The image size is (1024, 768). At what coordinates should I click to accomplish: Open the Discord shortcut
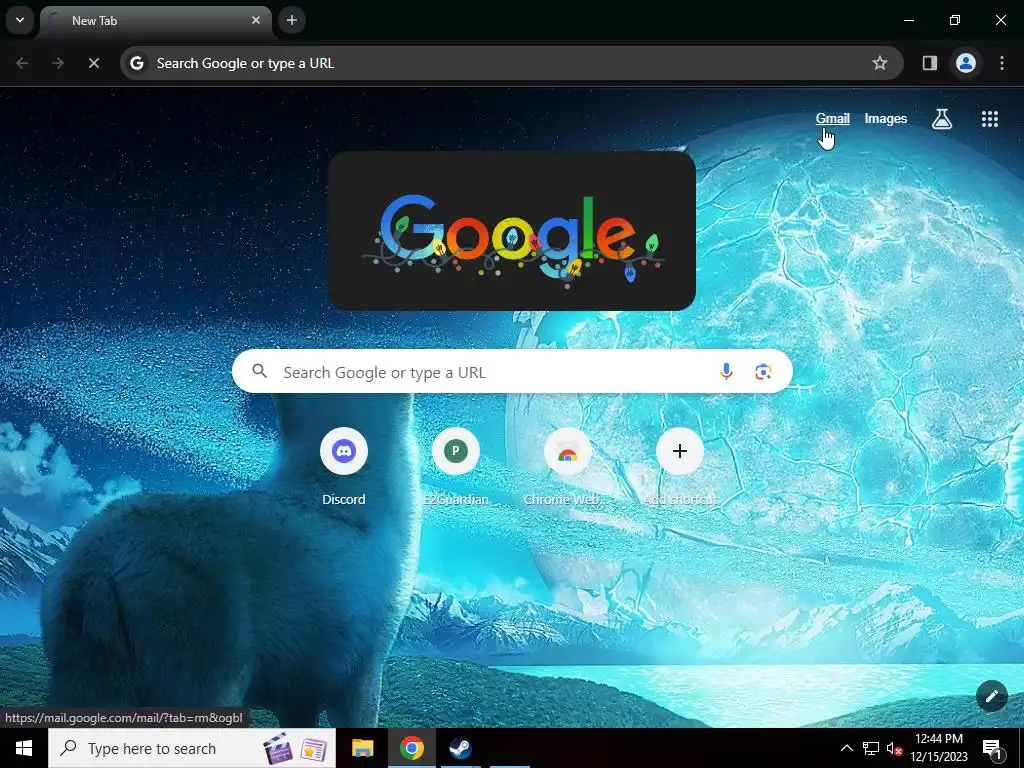coord(344,468)
